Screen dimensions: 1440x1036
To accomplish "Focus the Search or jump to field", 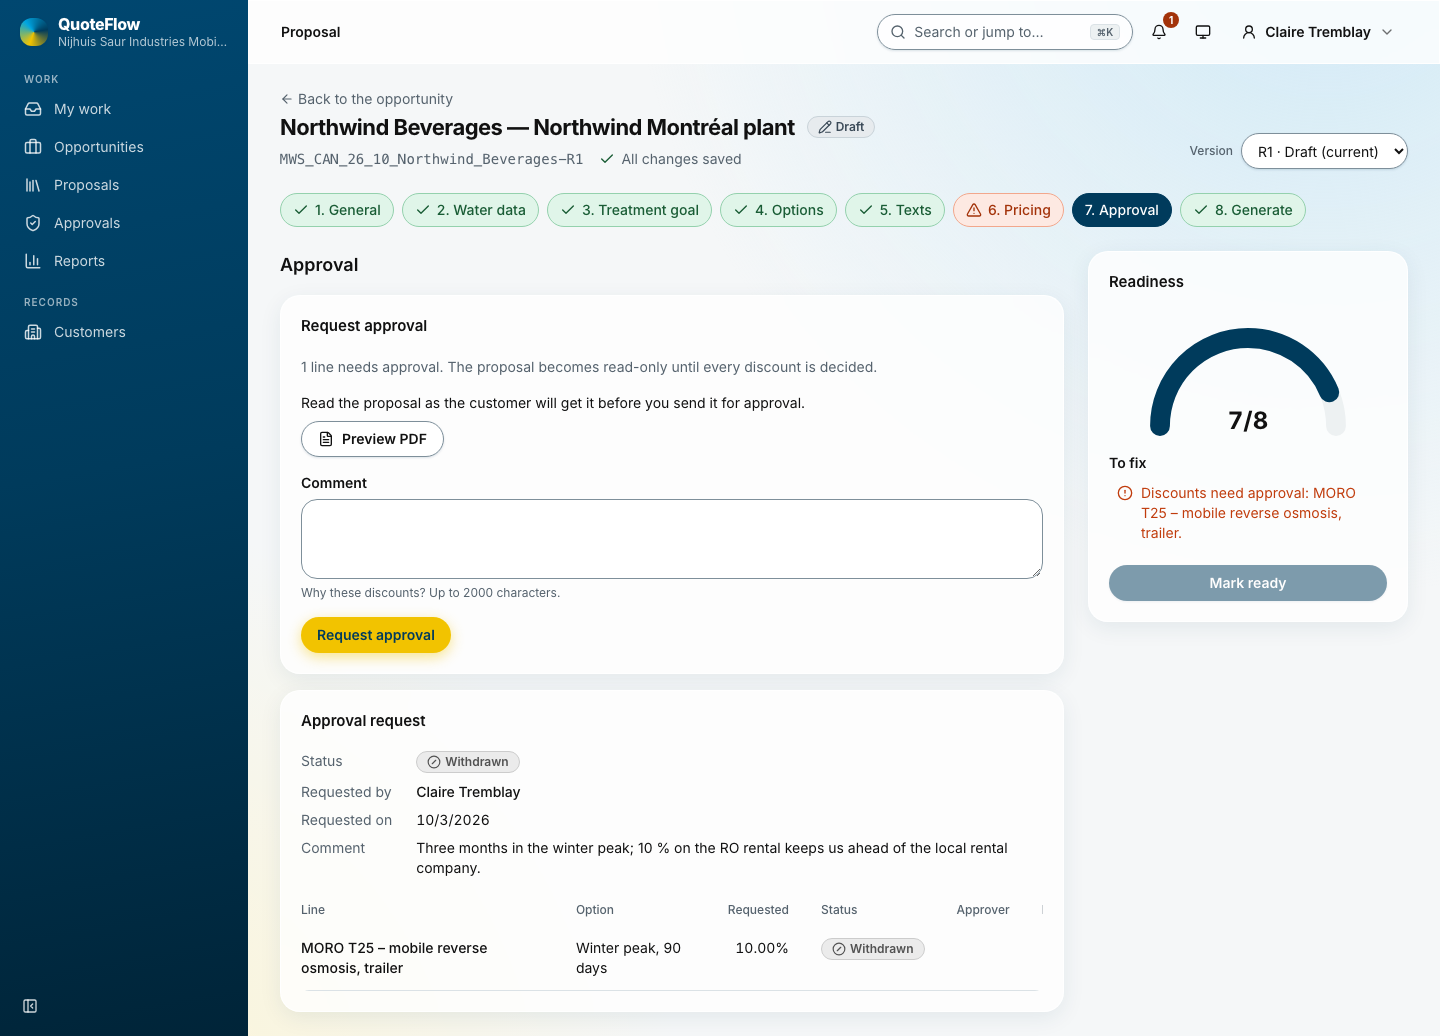I will click(1004, 32).
